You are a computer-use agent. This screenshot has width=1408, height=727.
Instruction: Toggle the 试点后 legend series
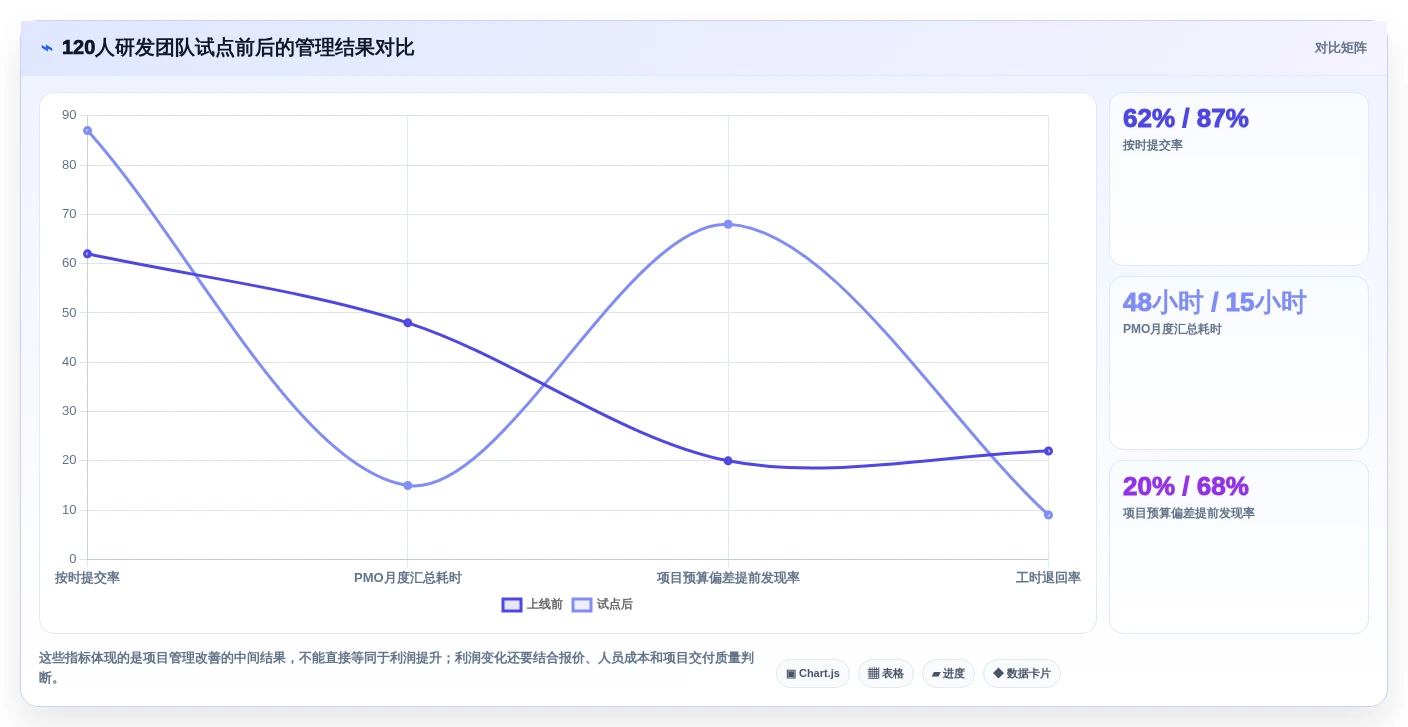pos(602,605)
